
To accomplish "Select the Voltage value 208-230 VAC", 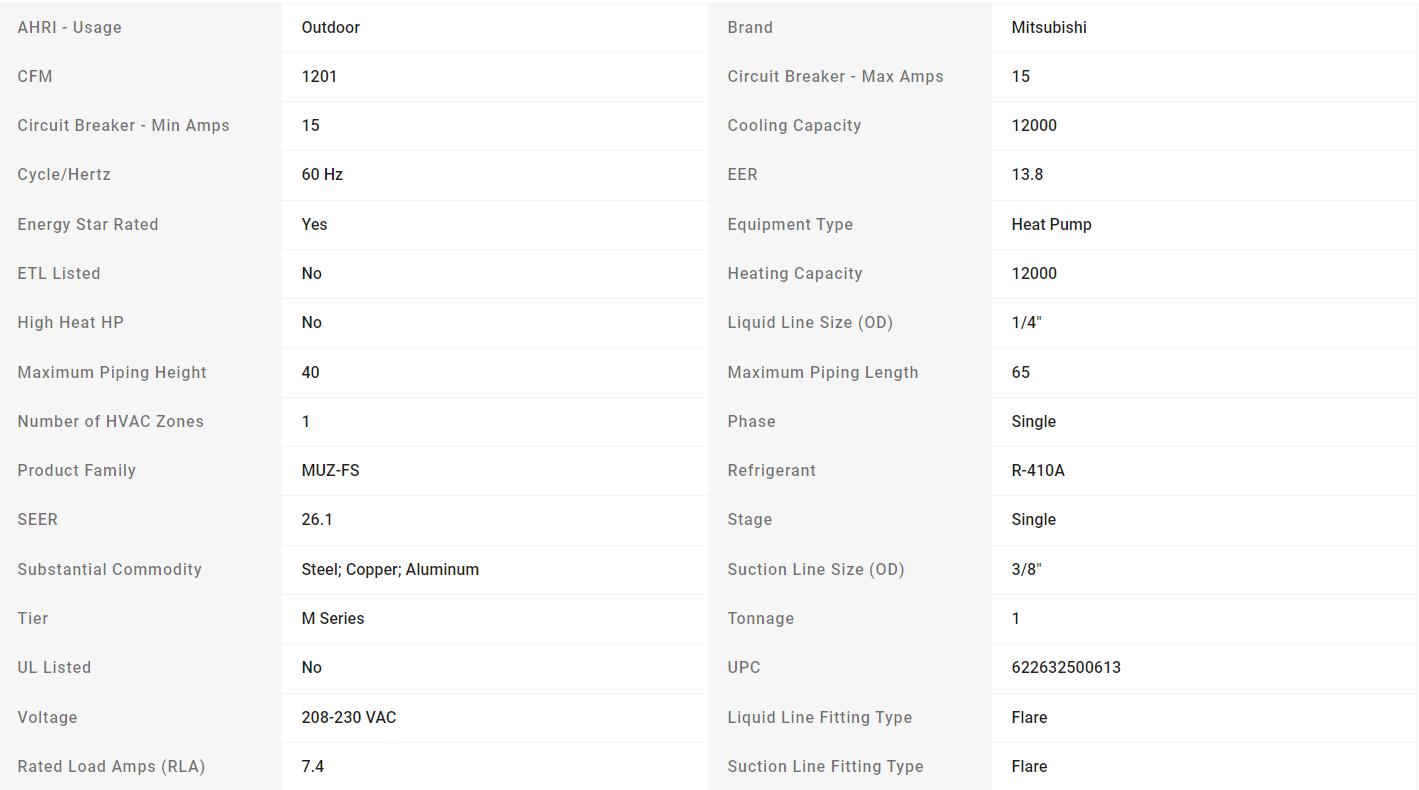I will [x=349, y=717].
